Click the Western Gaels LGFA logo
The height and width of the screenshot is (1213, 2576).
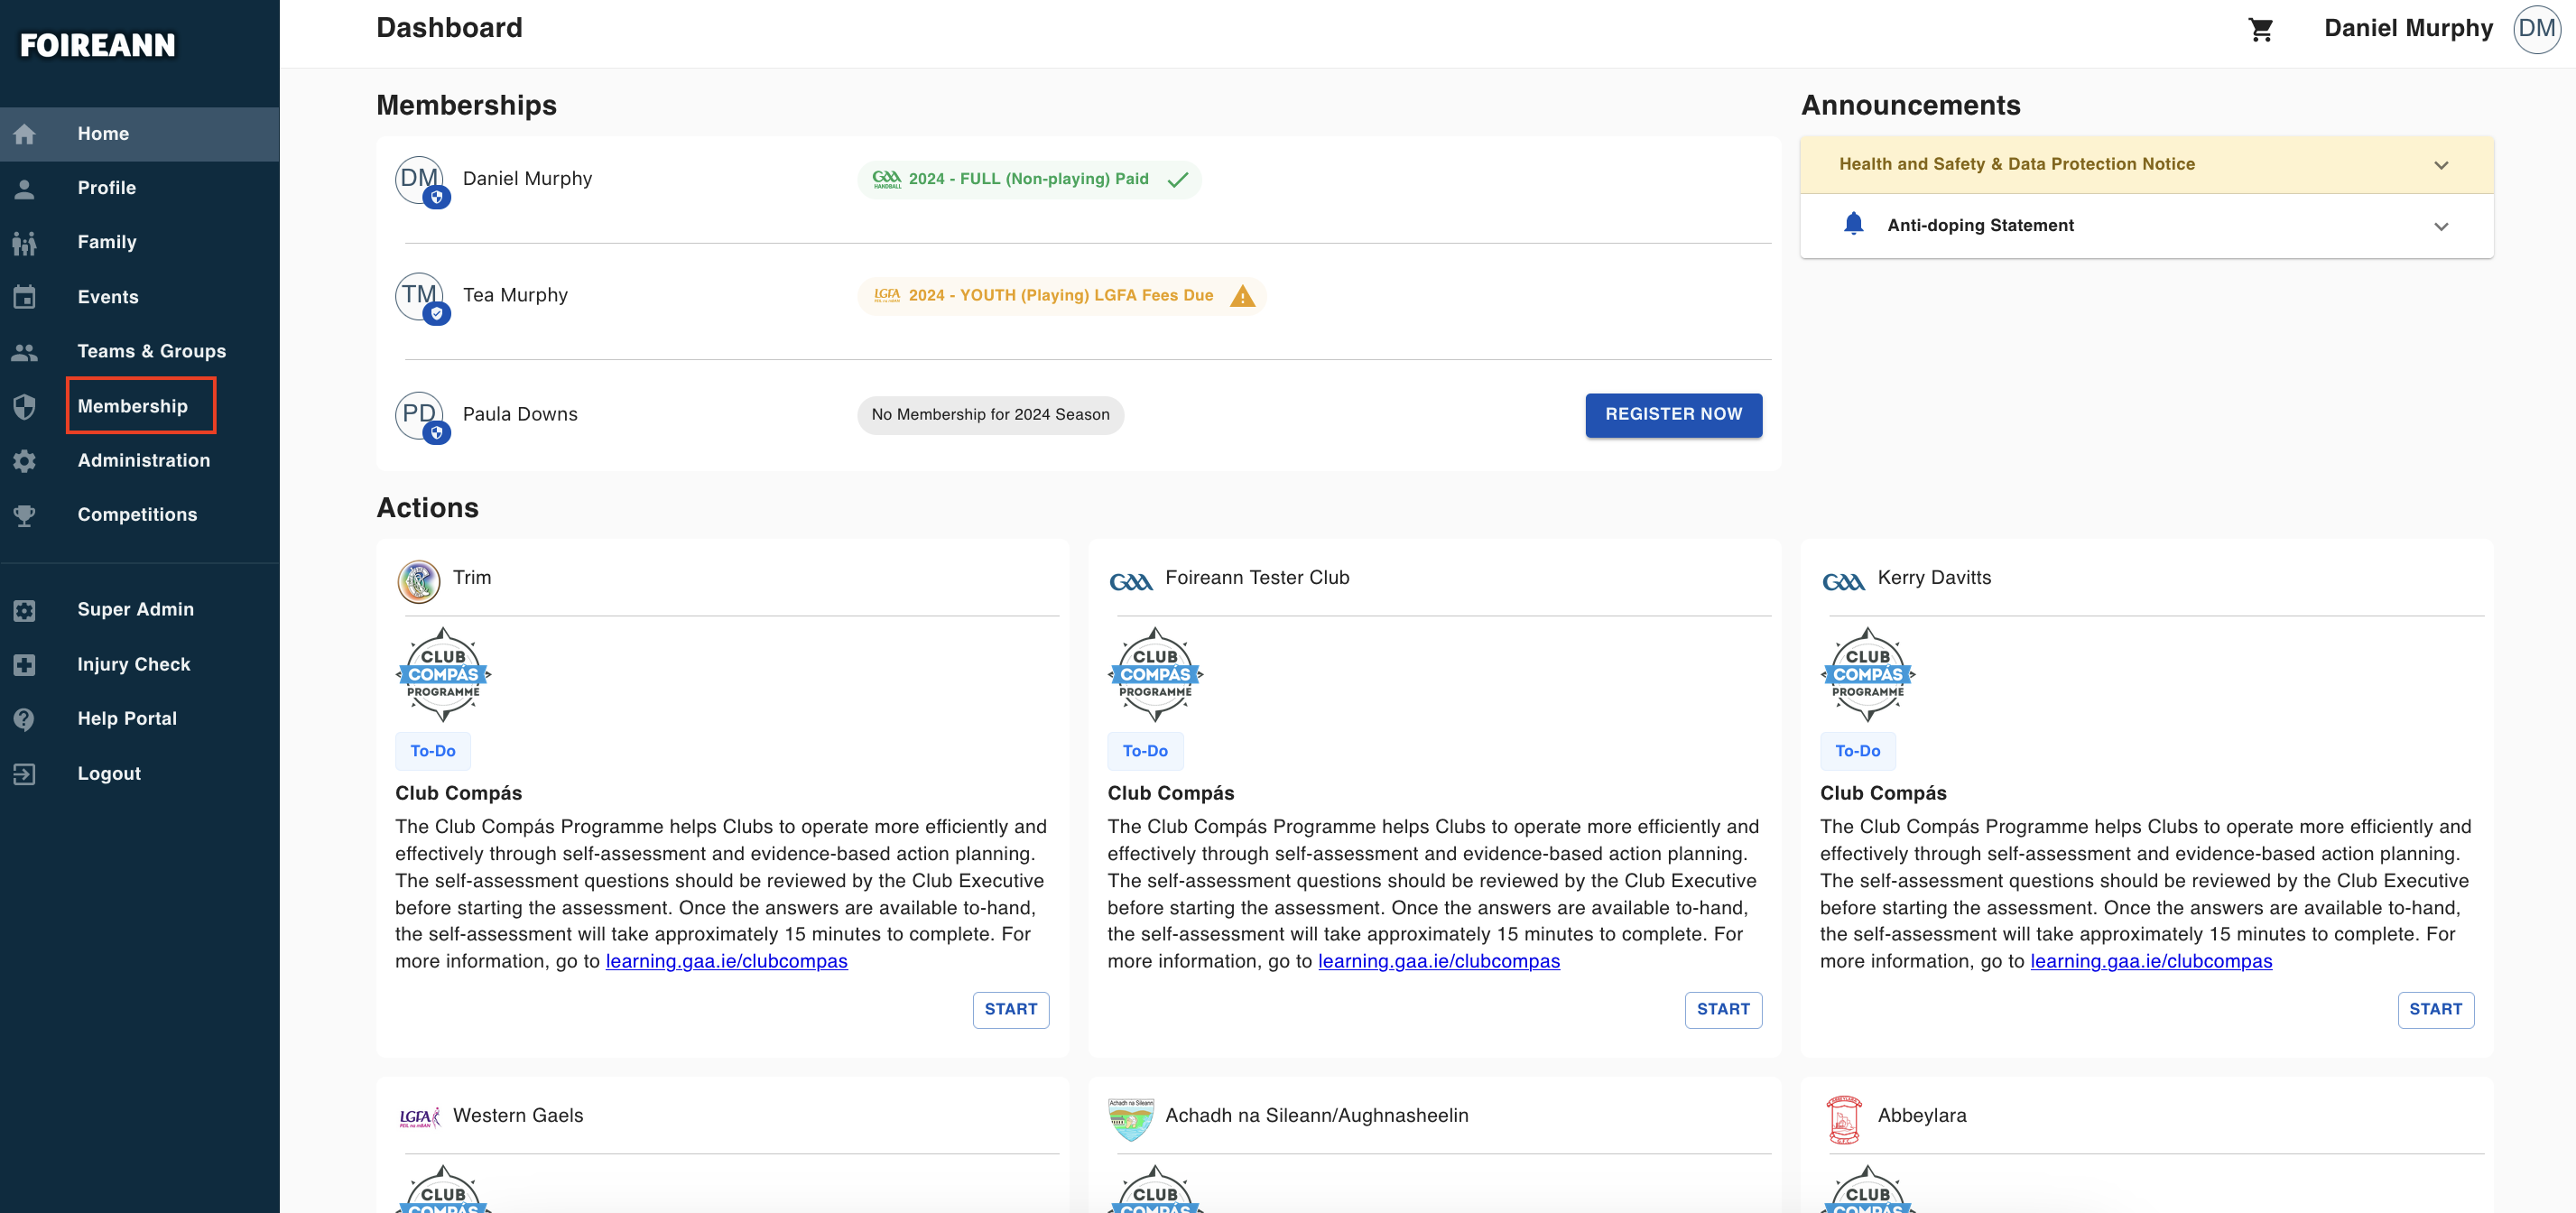point(419,1118)
